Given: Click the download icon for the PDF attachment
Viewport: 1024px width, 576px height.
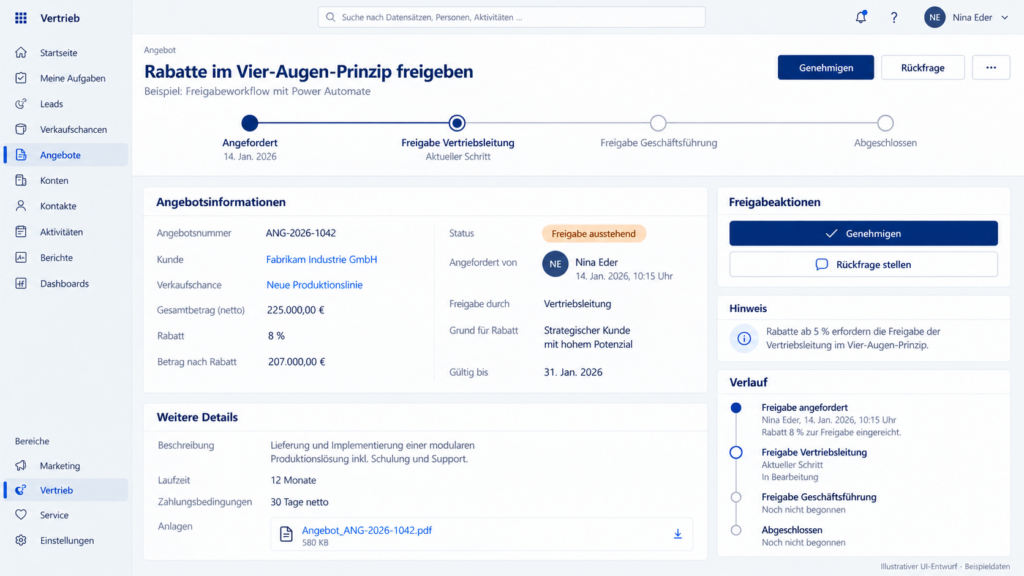Looking at the screenshot, I should [678, 534].
